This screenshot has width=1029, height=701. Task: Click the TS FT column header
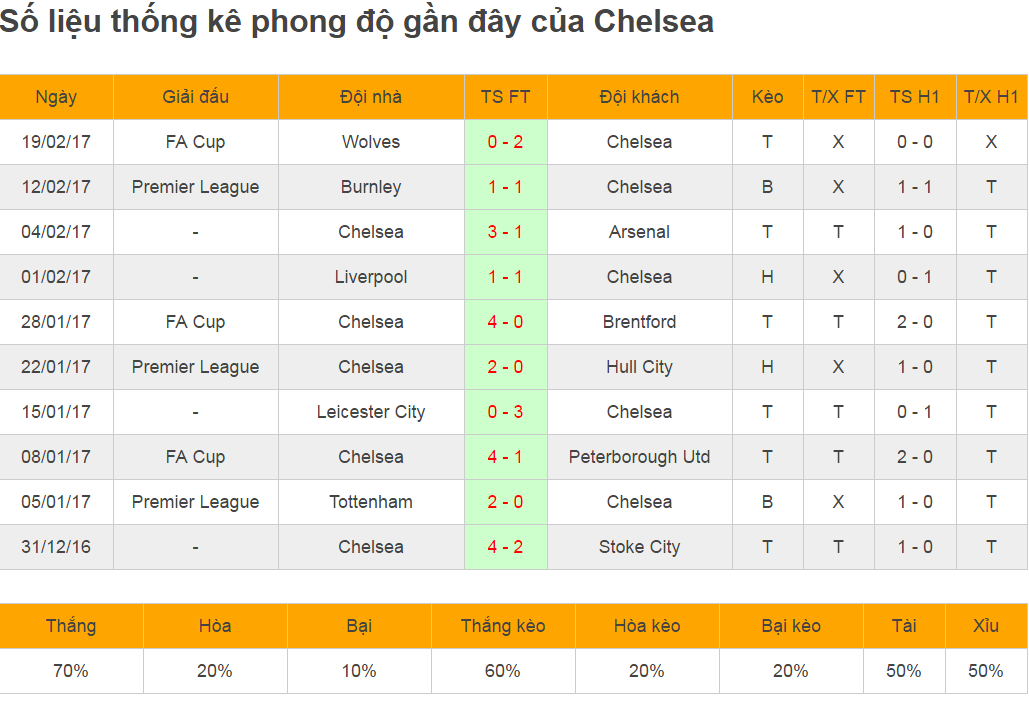pyautogui.click(x=505, y=97)
